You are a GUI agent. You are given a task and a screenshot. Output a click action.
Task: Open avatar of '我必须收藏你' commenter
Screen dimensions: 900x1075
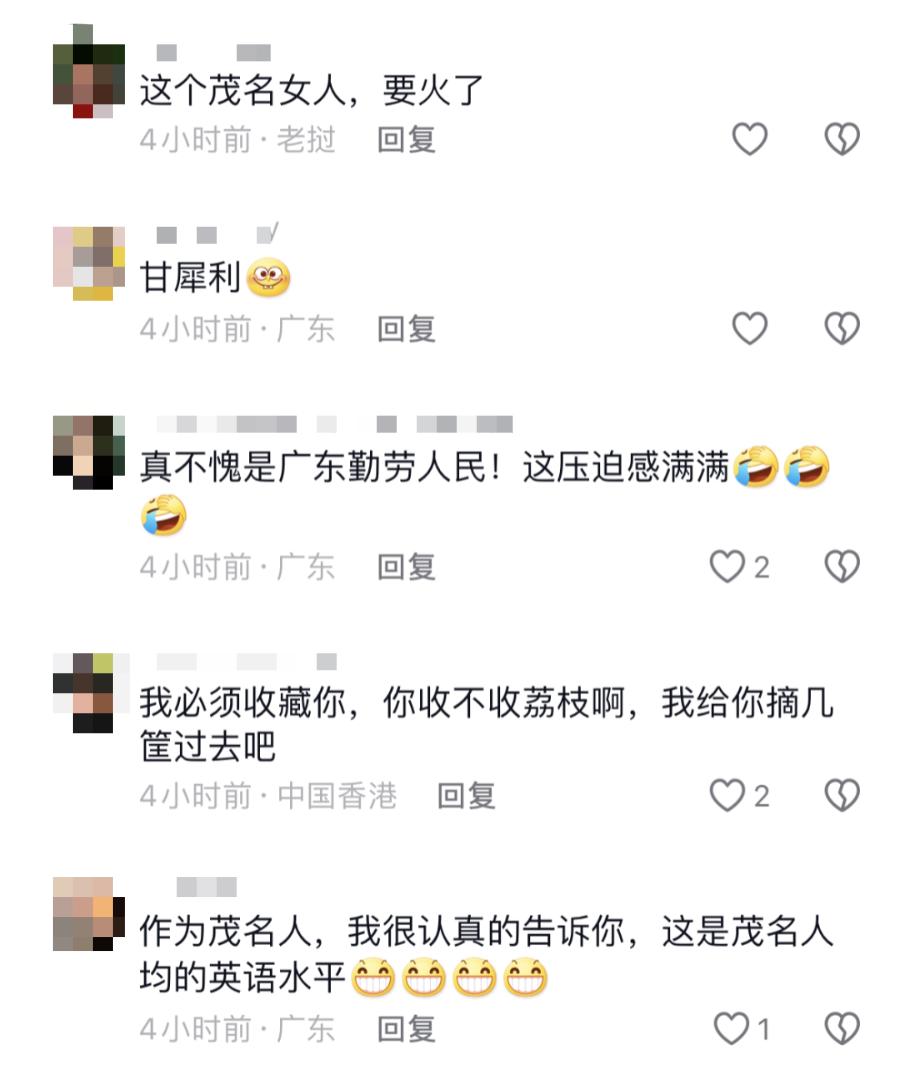pyautogui.click(x=89, y=693)
